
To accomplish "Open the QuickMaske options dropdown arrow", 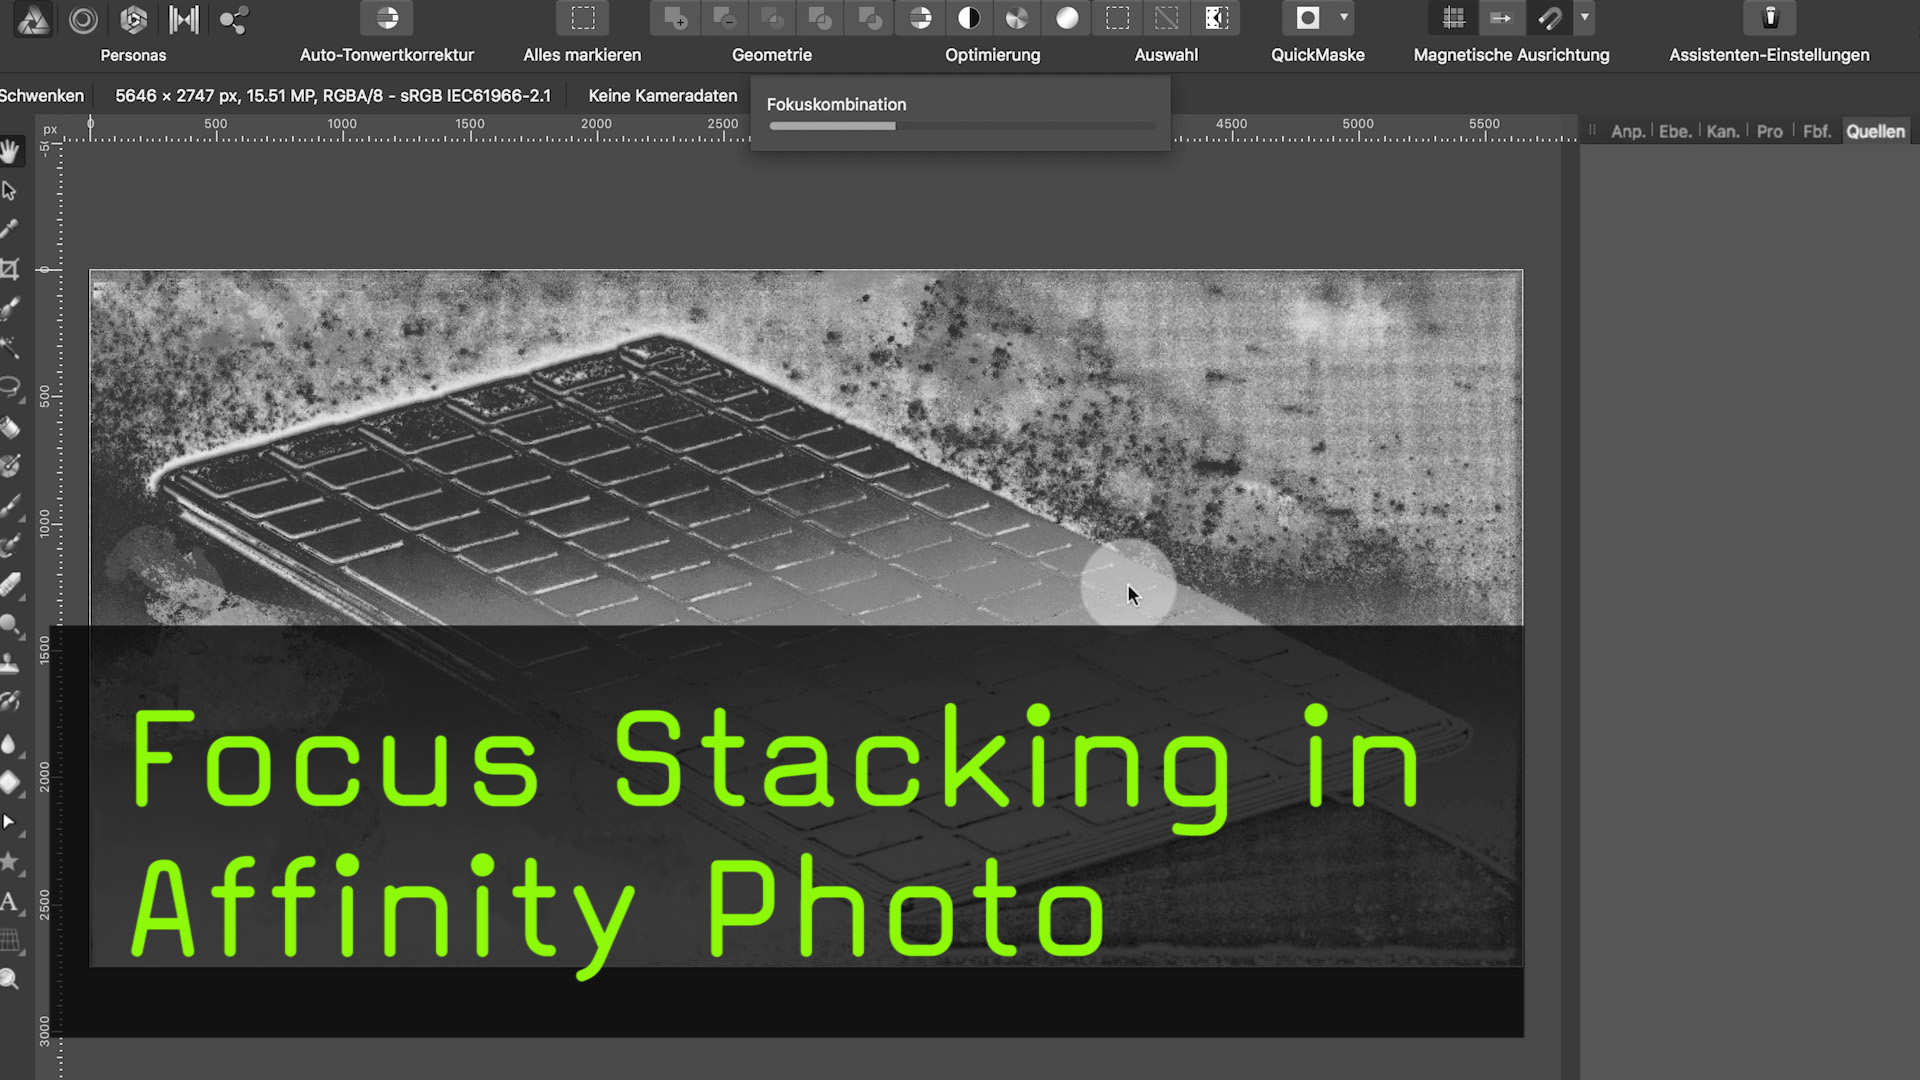I will (x=1344, y=18).
